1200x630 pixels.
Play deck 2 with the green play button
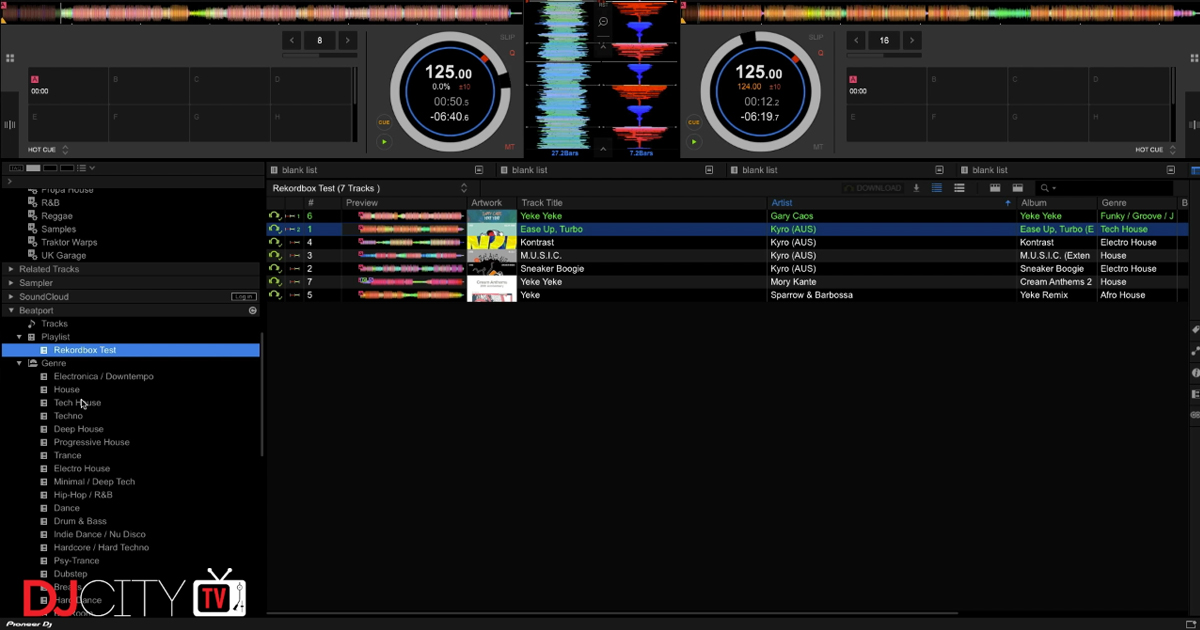[694, 142]
